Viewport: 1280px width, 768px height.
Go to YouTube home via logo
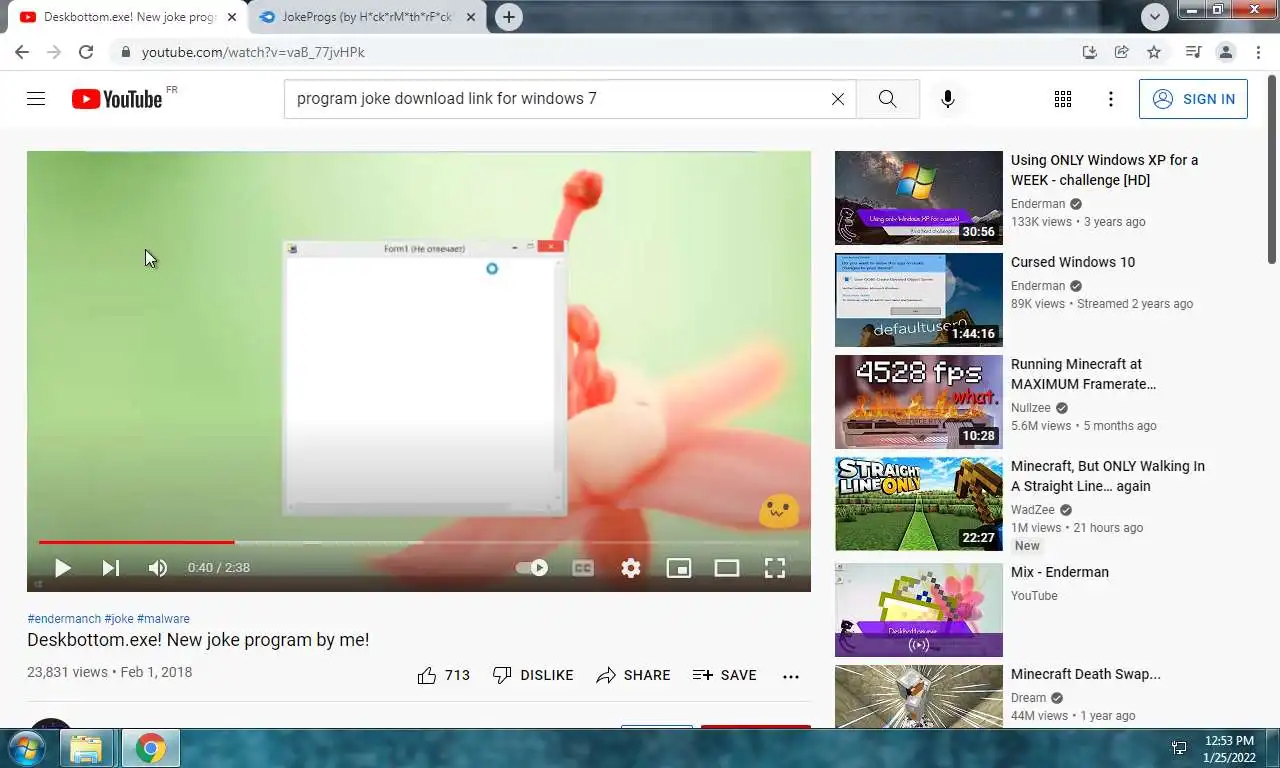117,99
